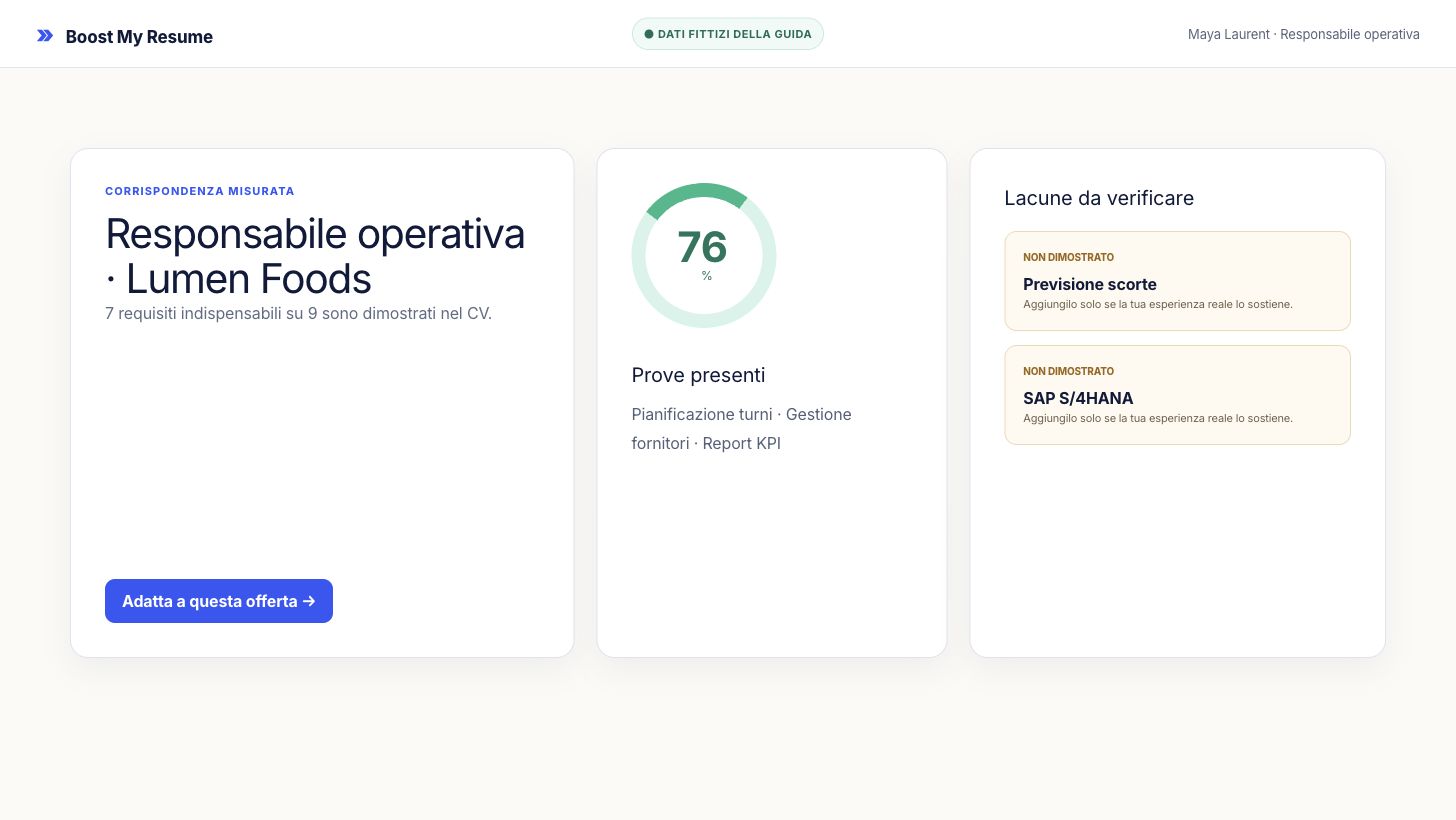1456x820 pixels.
Task: Click the Non dimostrato label above SAP S/4HANA
Action: point(1068,371)
